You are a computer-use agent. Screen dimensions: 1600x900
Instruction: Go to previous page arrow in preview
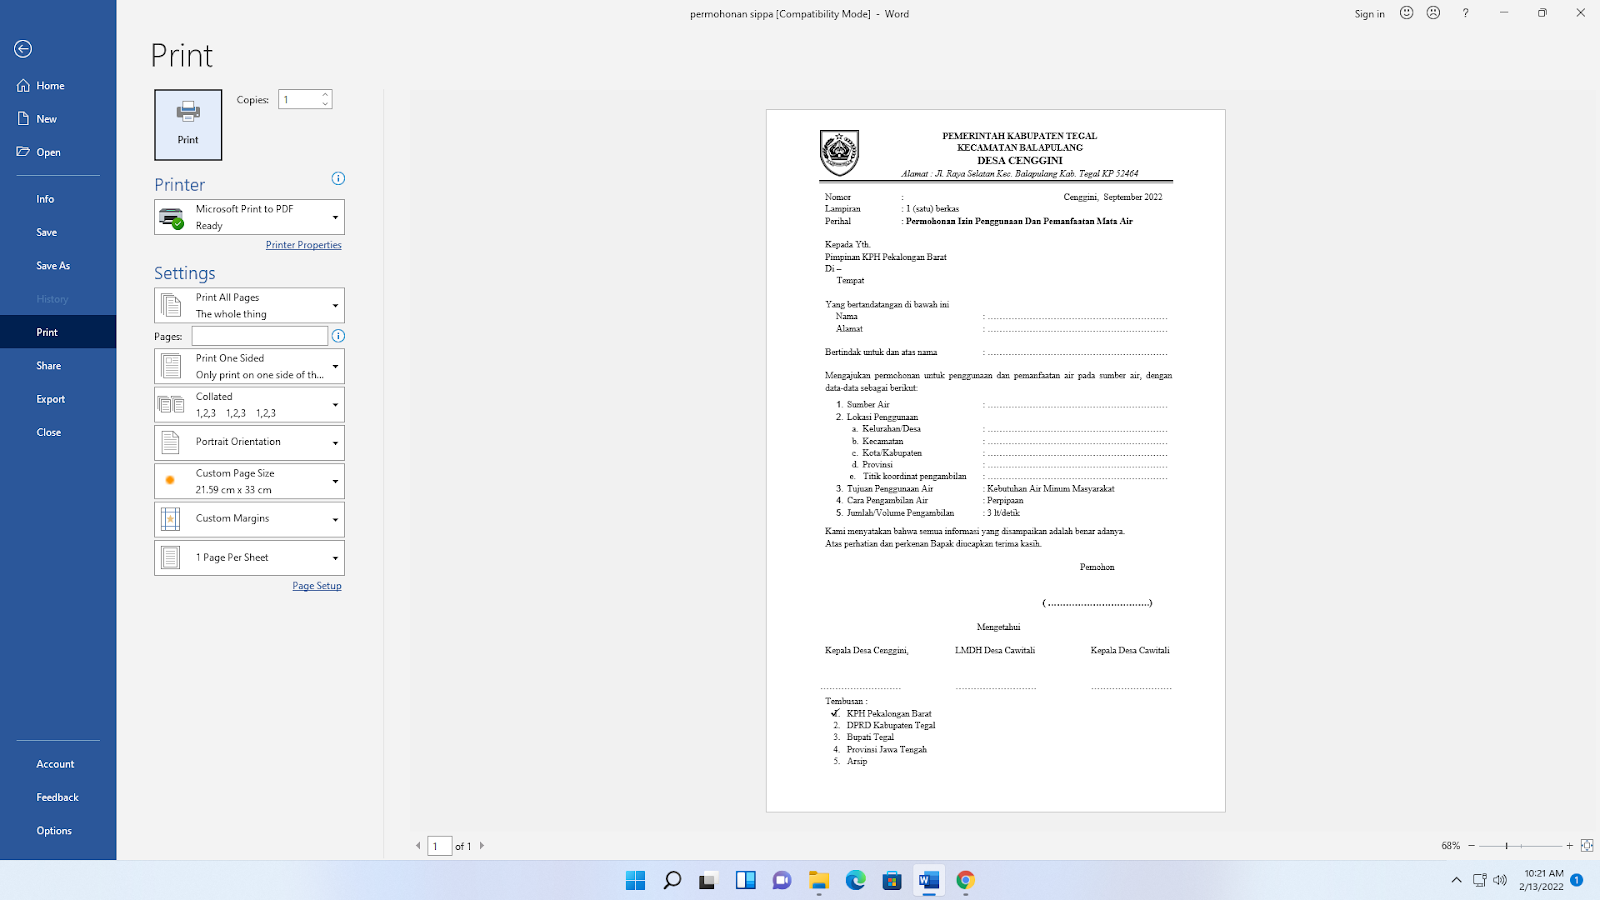click(418, 846)
